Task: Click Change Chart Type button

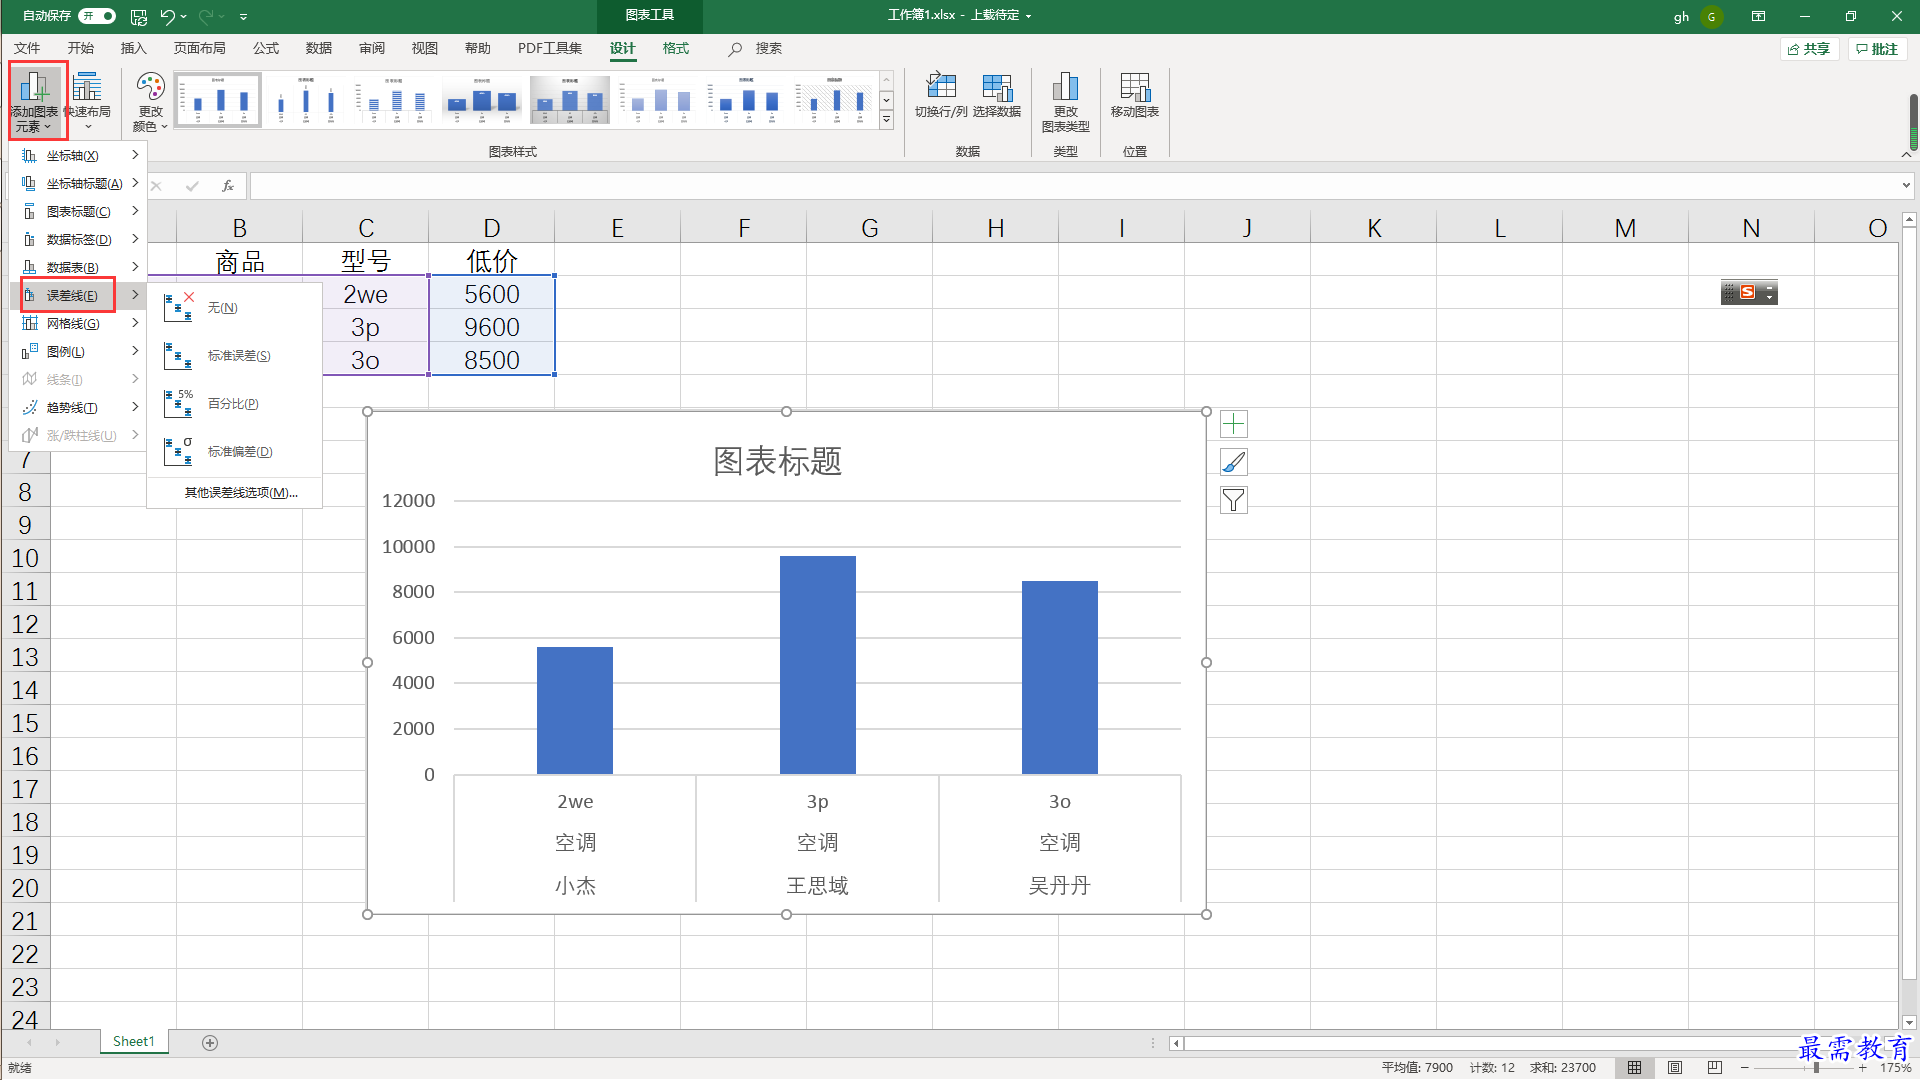Action: (1065, 101)
